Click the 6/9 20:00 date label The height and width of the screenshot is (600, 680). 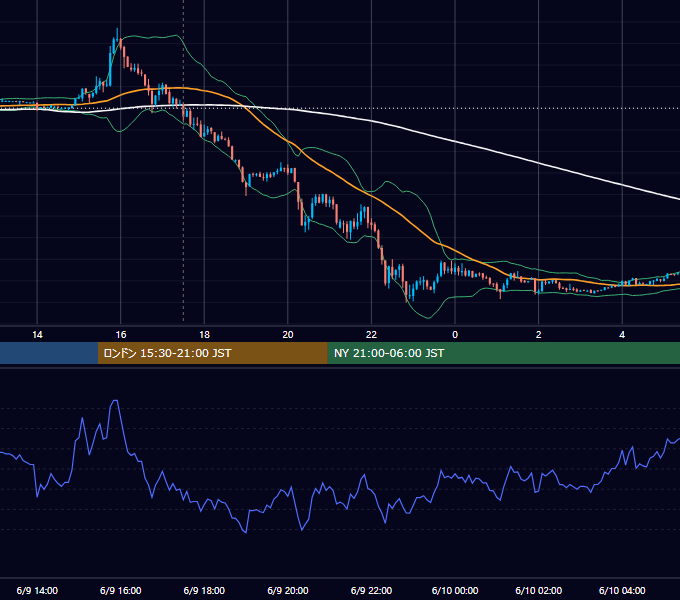(x=288, y=590)
